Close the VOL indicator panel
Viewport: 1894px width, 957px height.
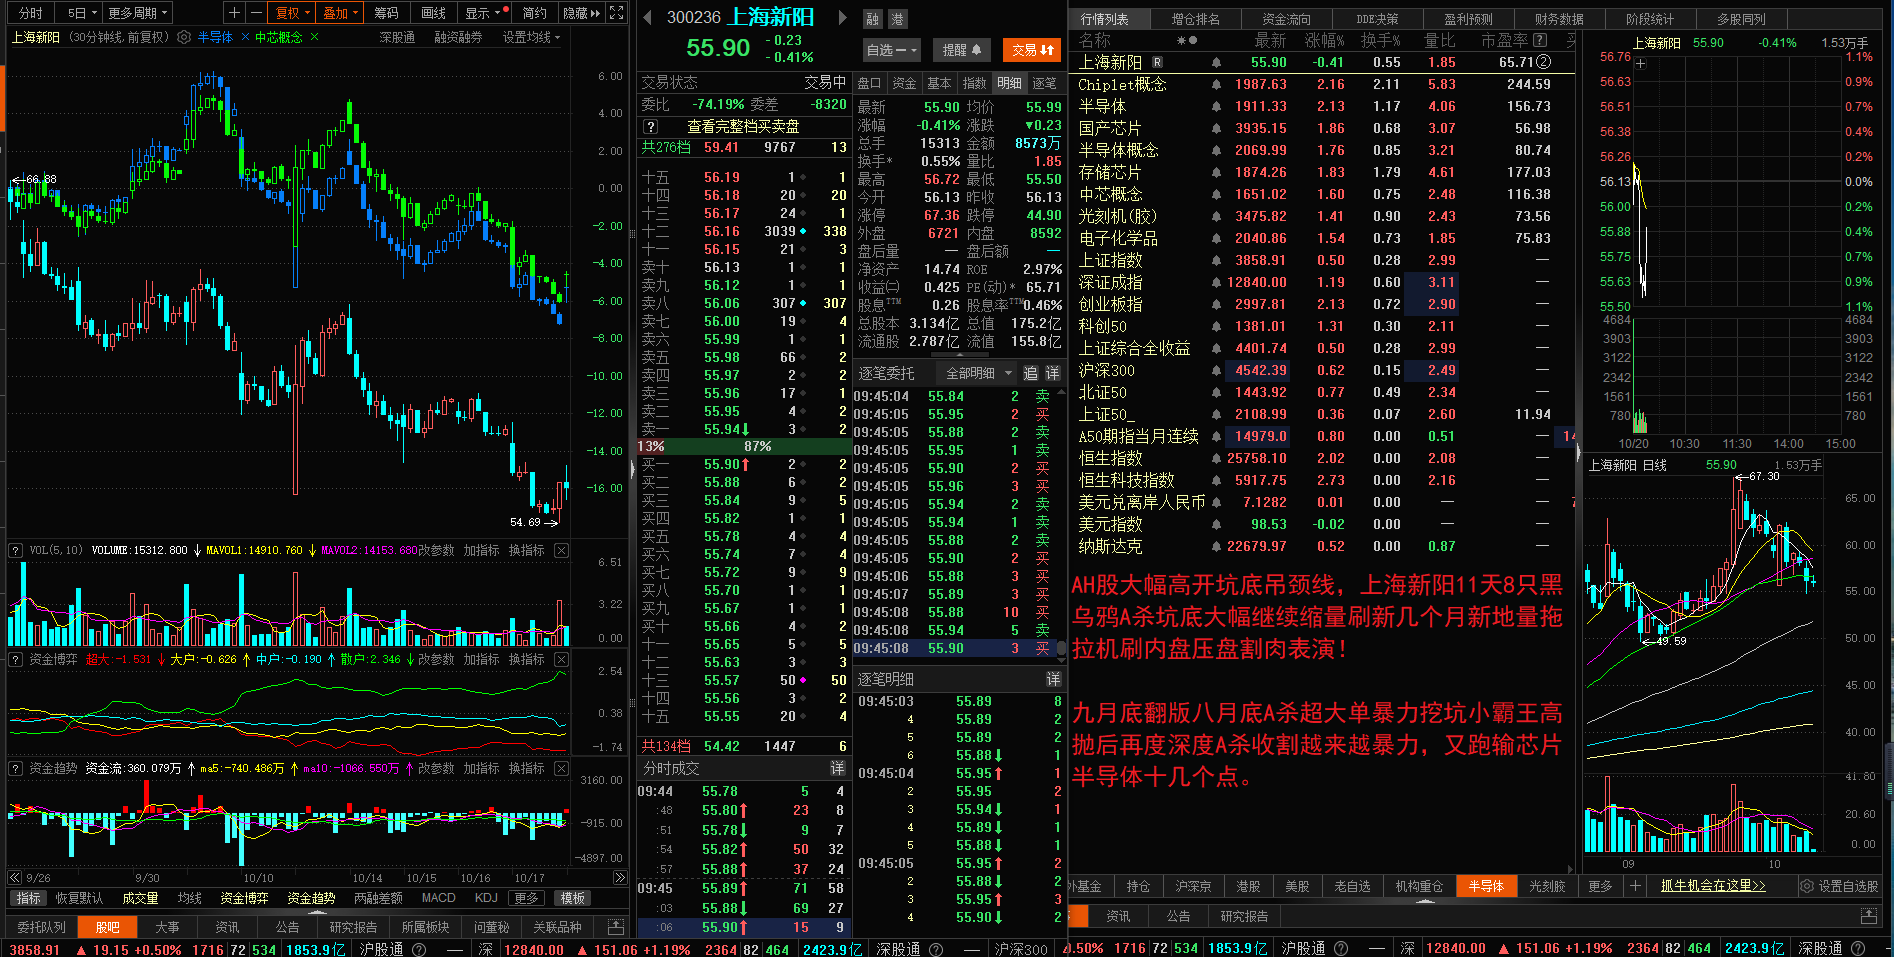click(x=561, y=550)
